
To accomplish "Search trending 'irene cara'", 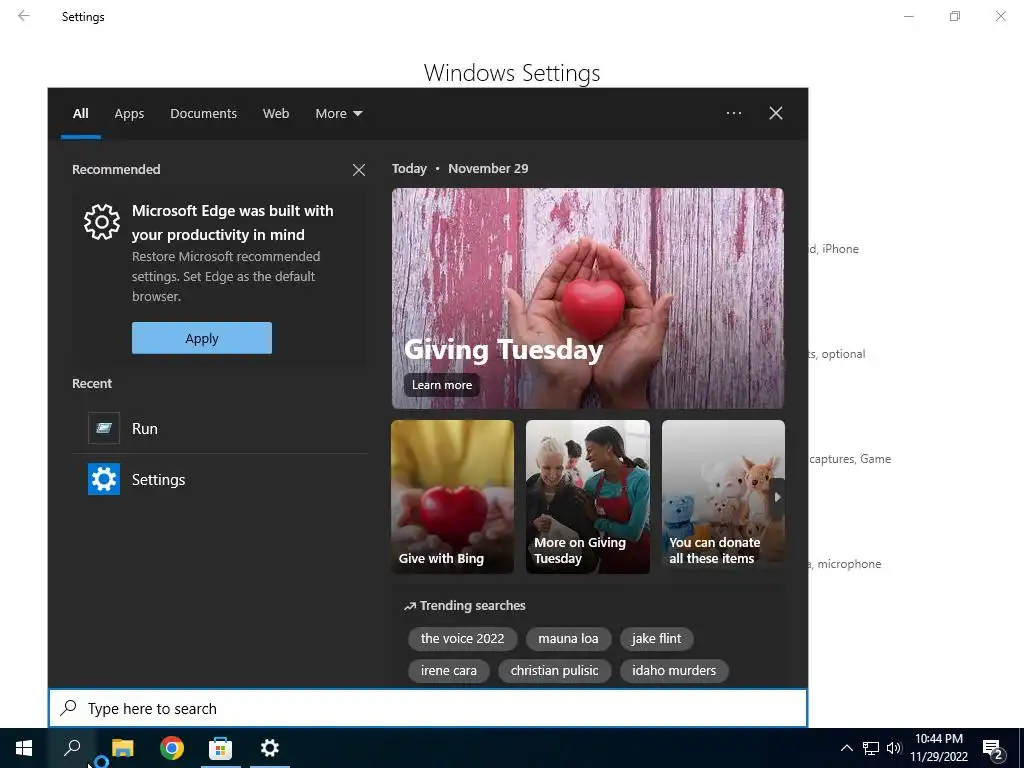I will tap(449, 671).
